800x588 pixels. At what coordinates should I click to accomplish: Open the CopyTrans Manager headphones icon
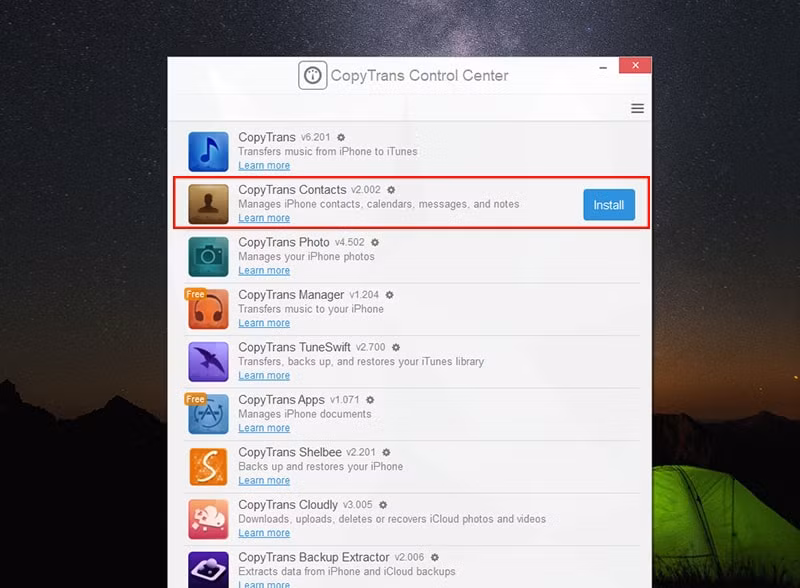coord(208,309)
